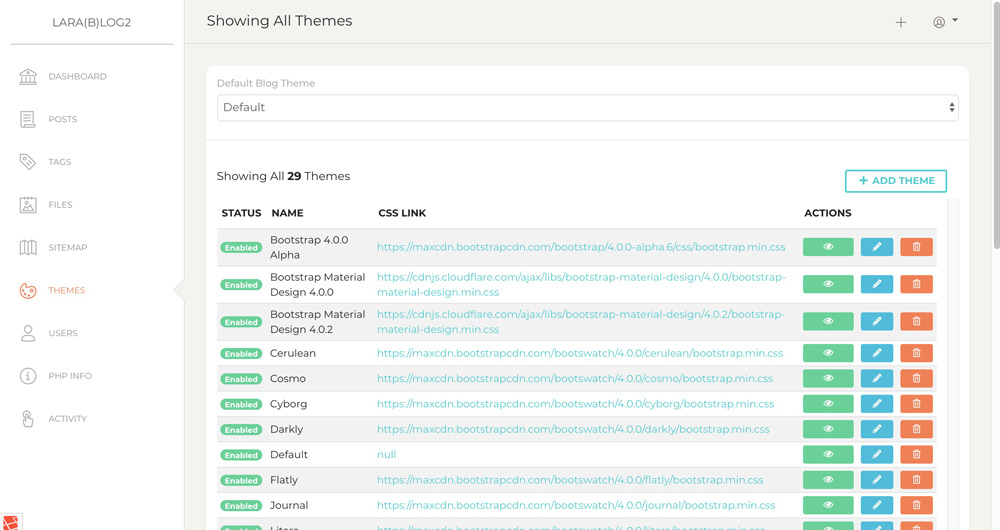This screenshot has height=530, width=1000.
Task: Open the Default Blog Theme dropdown
Action: pyautogui.click(x=587, y=108)
